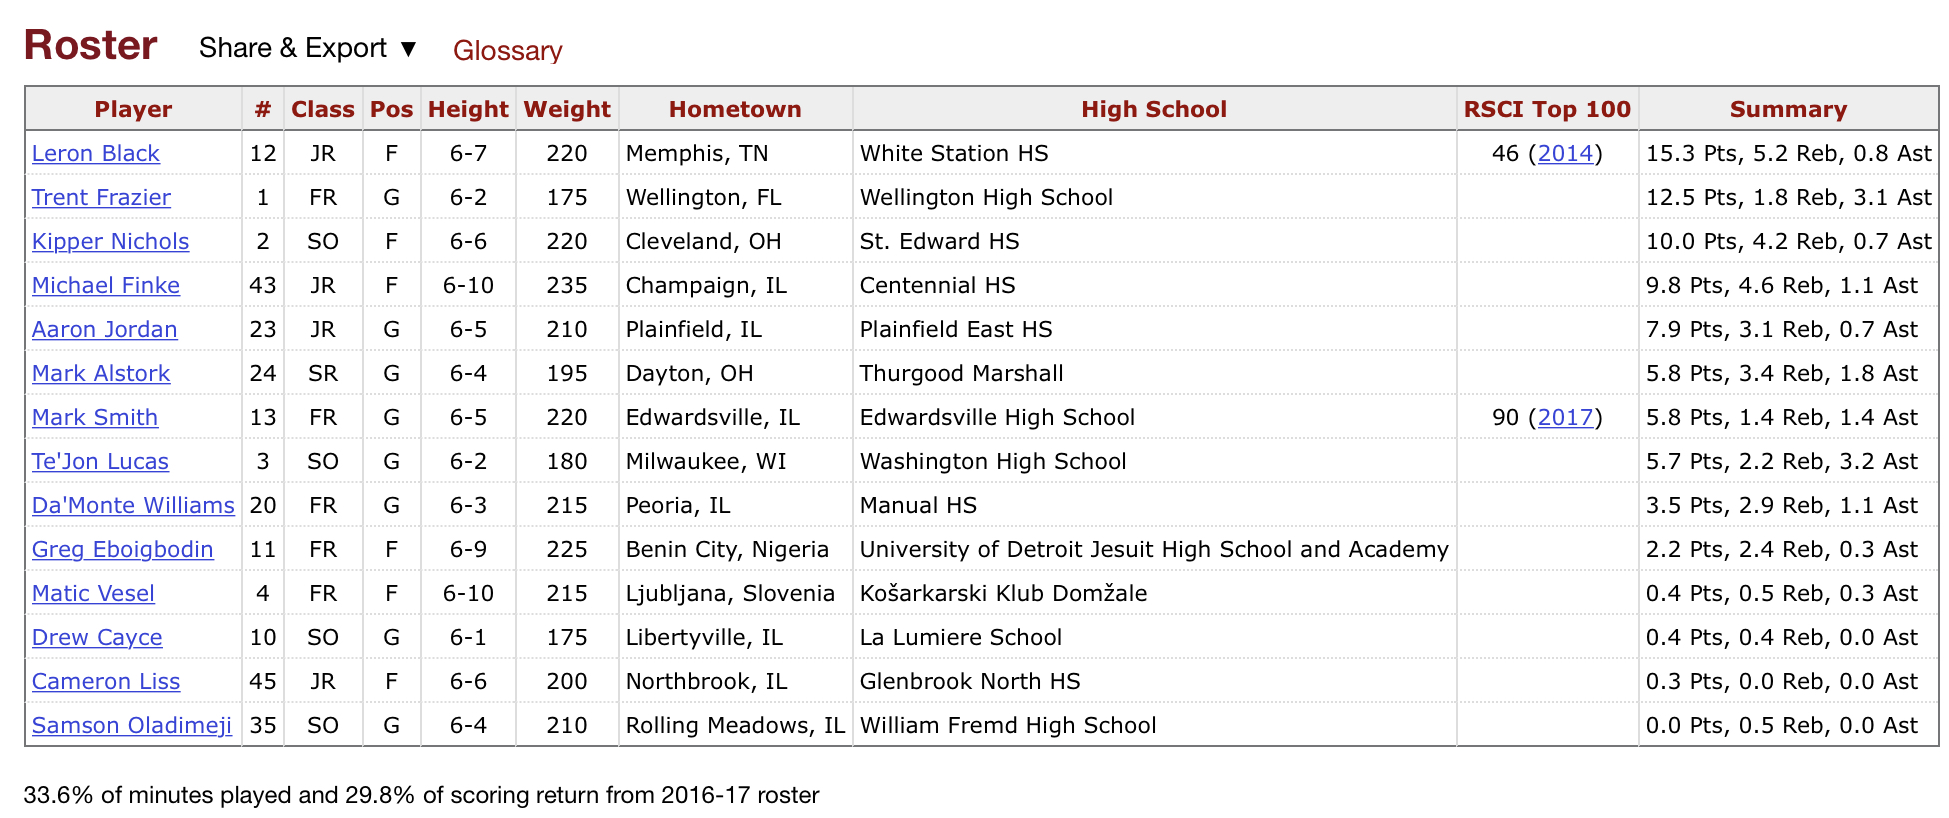Sort the roster by Height column

pyautogui.click(x=468, y=109)
